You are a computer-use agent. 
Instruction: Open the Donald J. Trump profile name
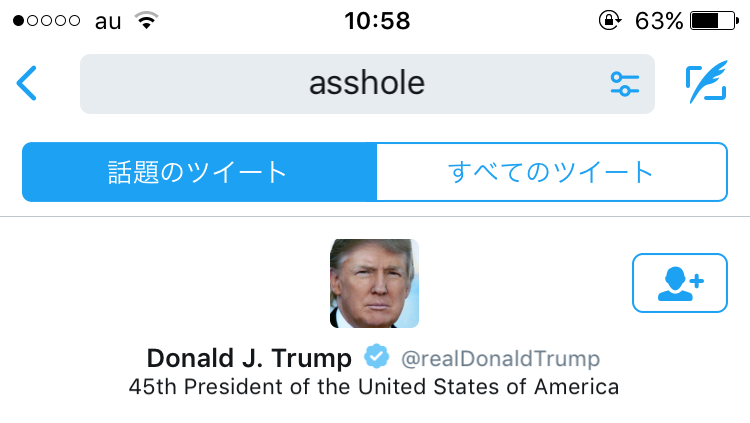249,358
